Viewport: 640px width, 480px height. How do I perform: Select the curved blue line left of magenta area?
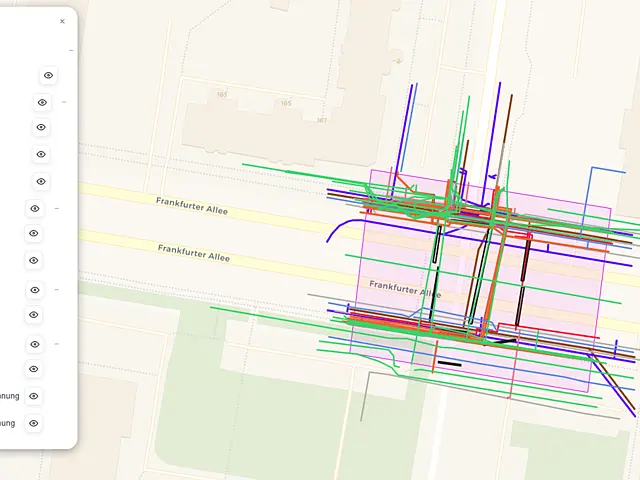[345, 229]
